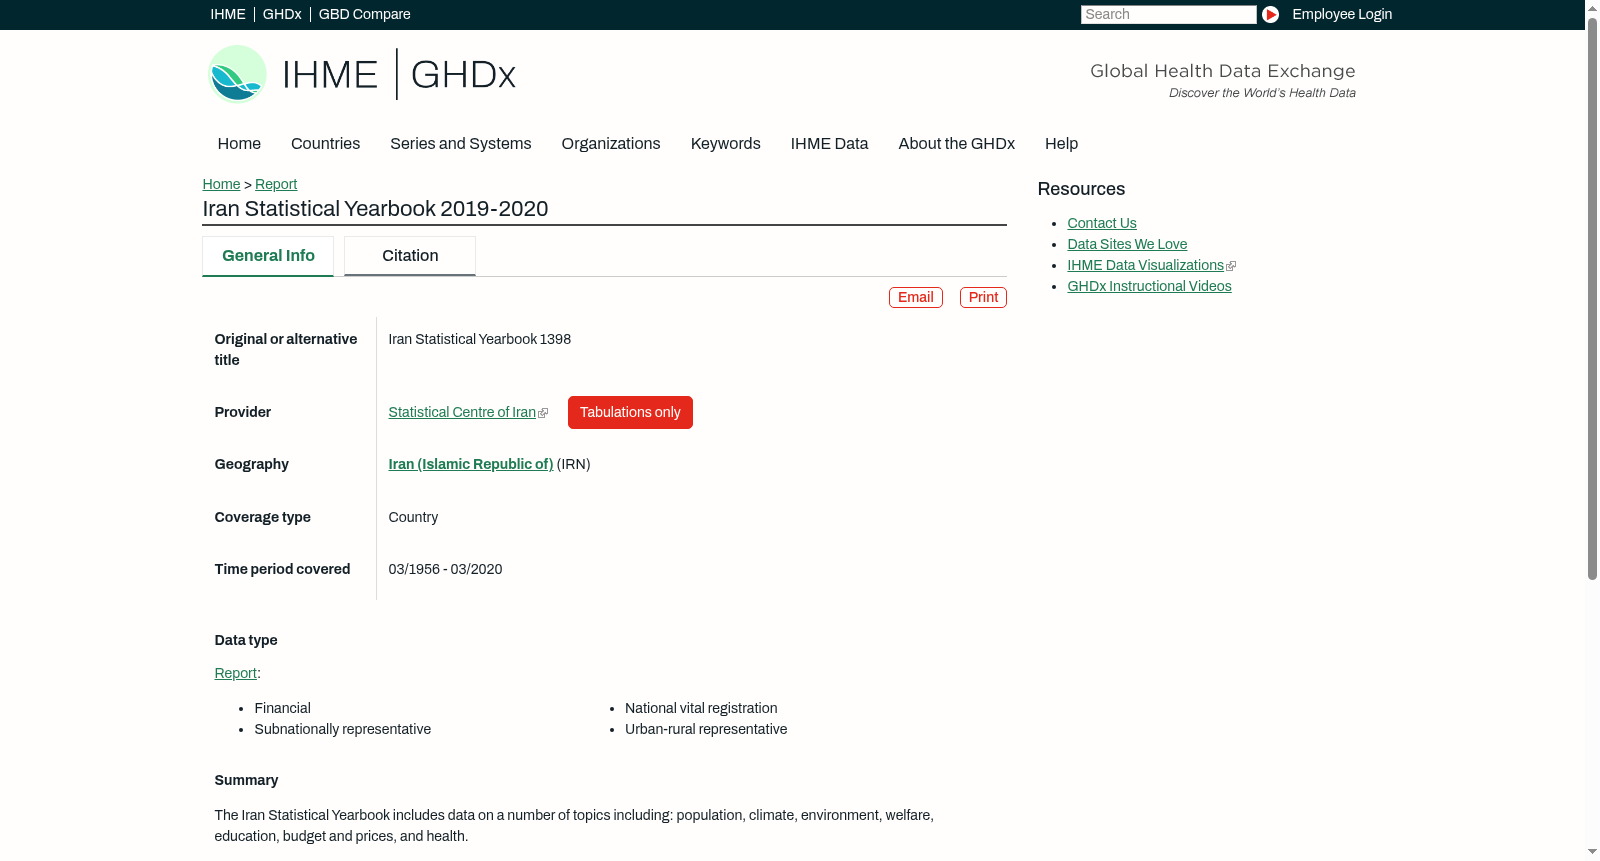Image resolution: width=1600 pixels, height=861 pixels.
Task: Open the Help menu
Action: [1061, 144]
